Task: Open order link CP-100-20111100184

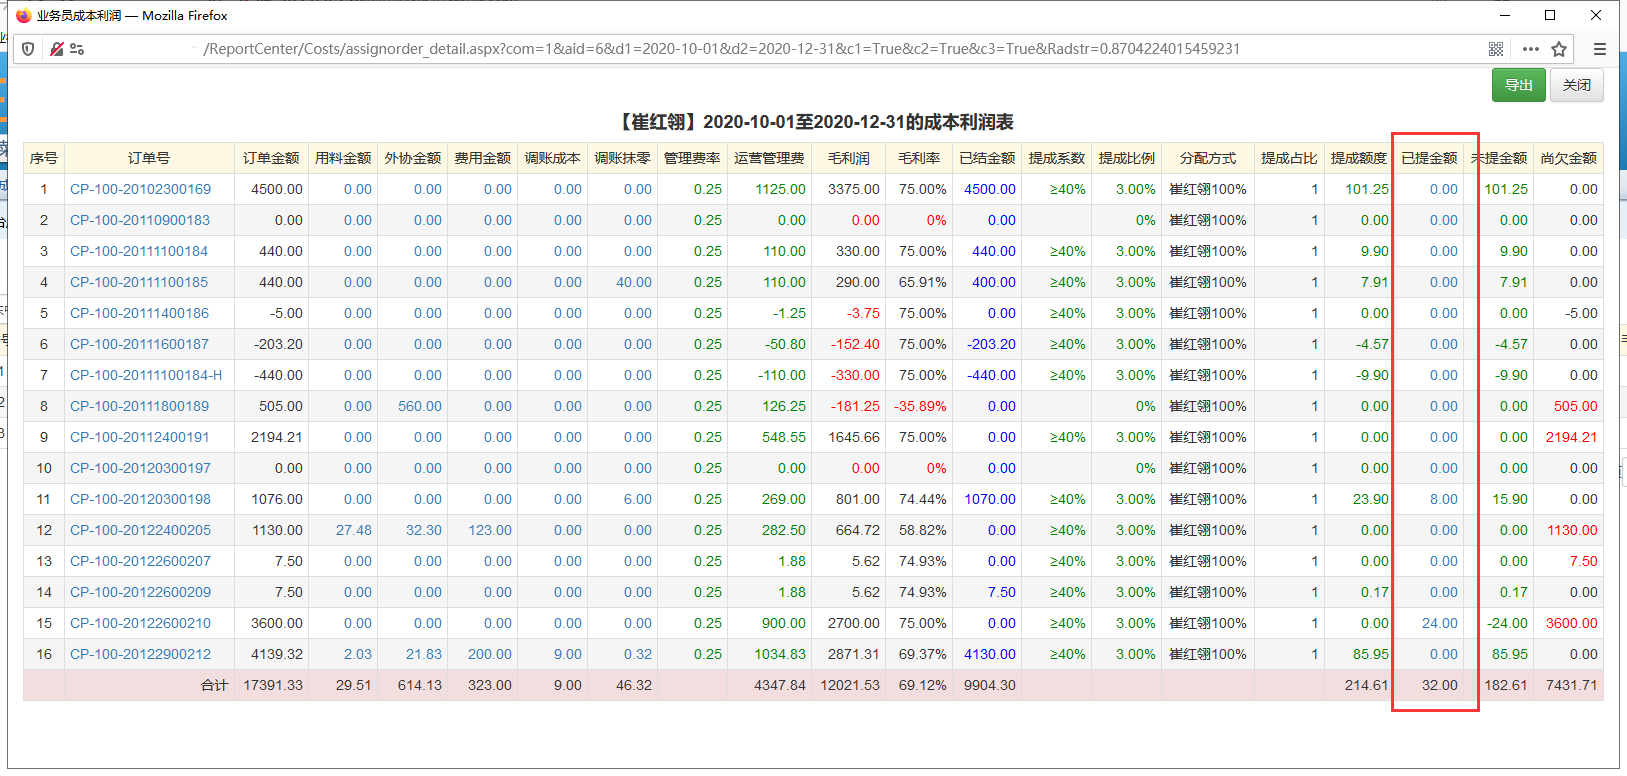Action: pos(139,251)
